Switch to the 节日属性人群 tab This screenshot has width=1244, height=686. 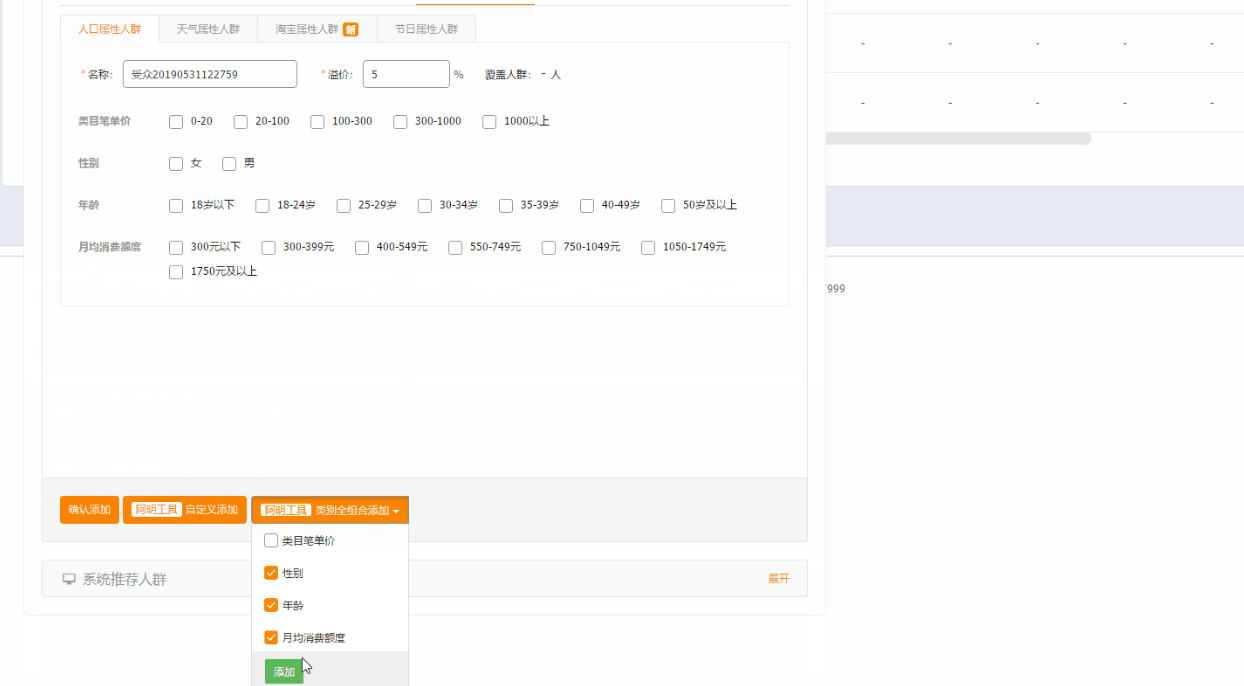pos(425,29)
